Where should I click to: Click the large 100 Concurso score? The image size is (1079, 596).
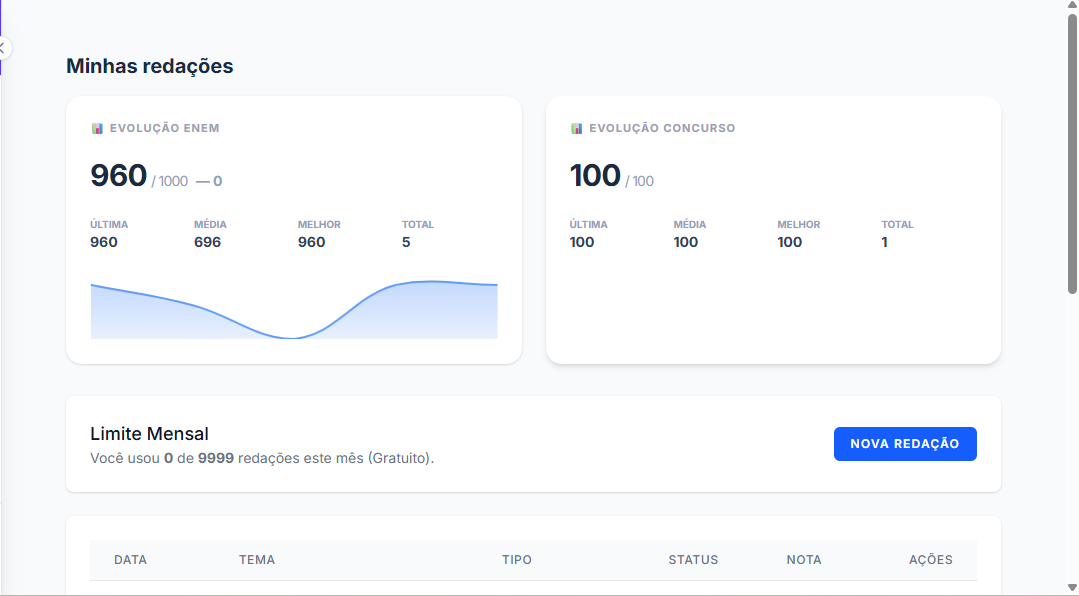click(595, 175)
